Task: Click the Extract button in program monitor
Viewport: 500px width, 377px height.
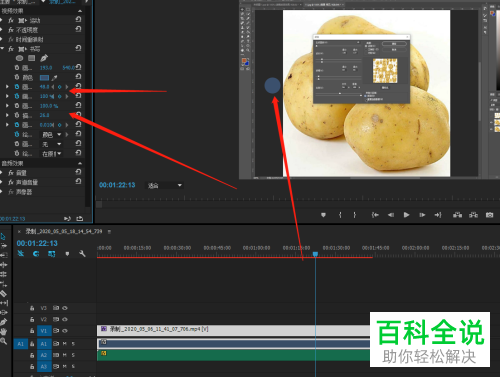Action: pos(473,215)
